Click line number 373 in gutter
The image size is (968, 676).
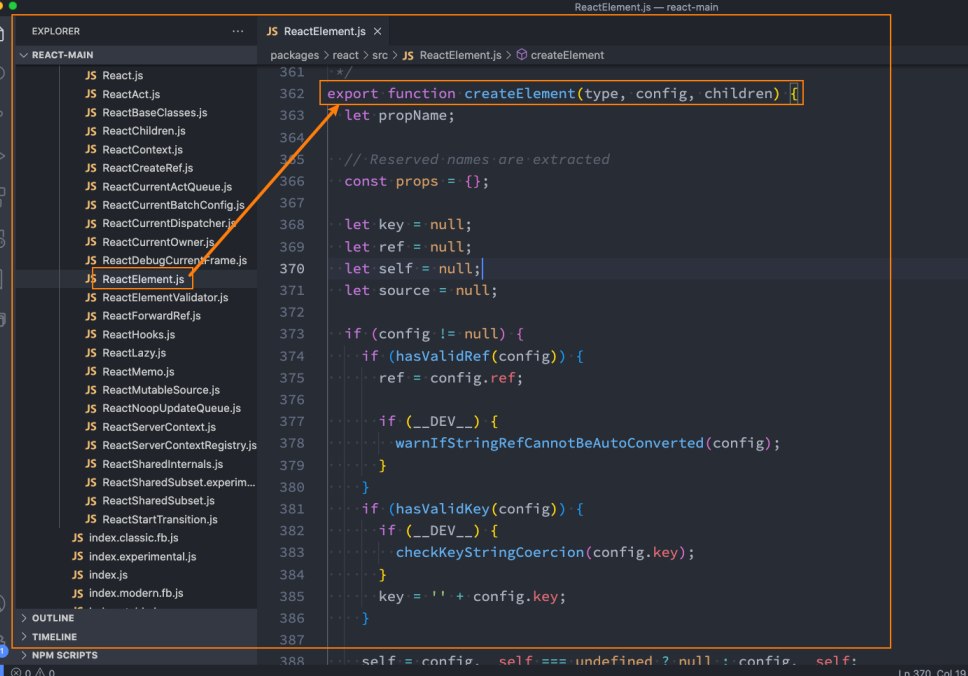click(292, 334)
